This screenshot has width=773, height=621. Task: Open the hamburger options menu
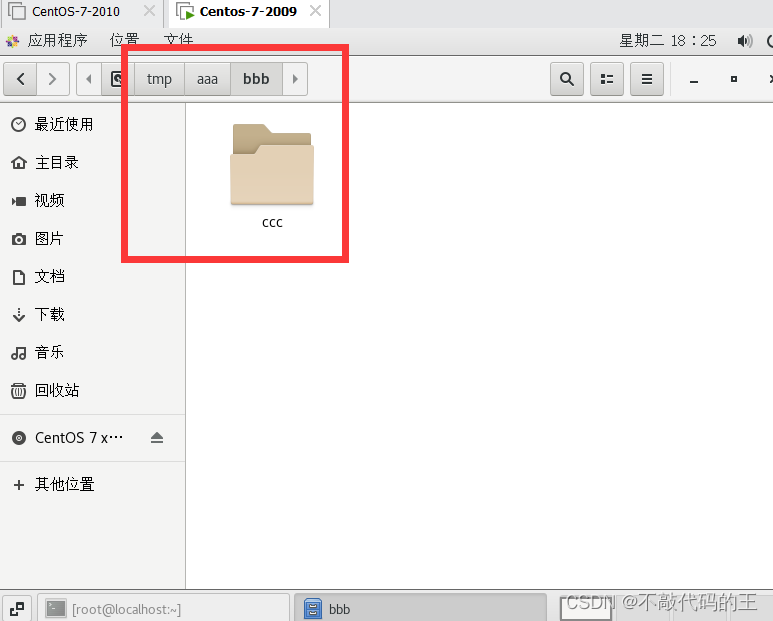tap(647, 79)
